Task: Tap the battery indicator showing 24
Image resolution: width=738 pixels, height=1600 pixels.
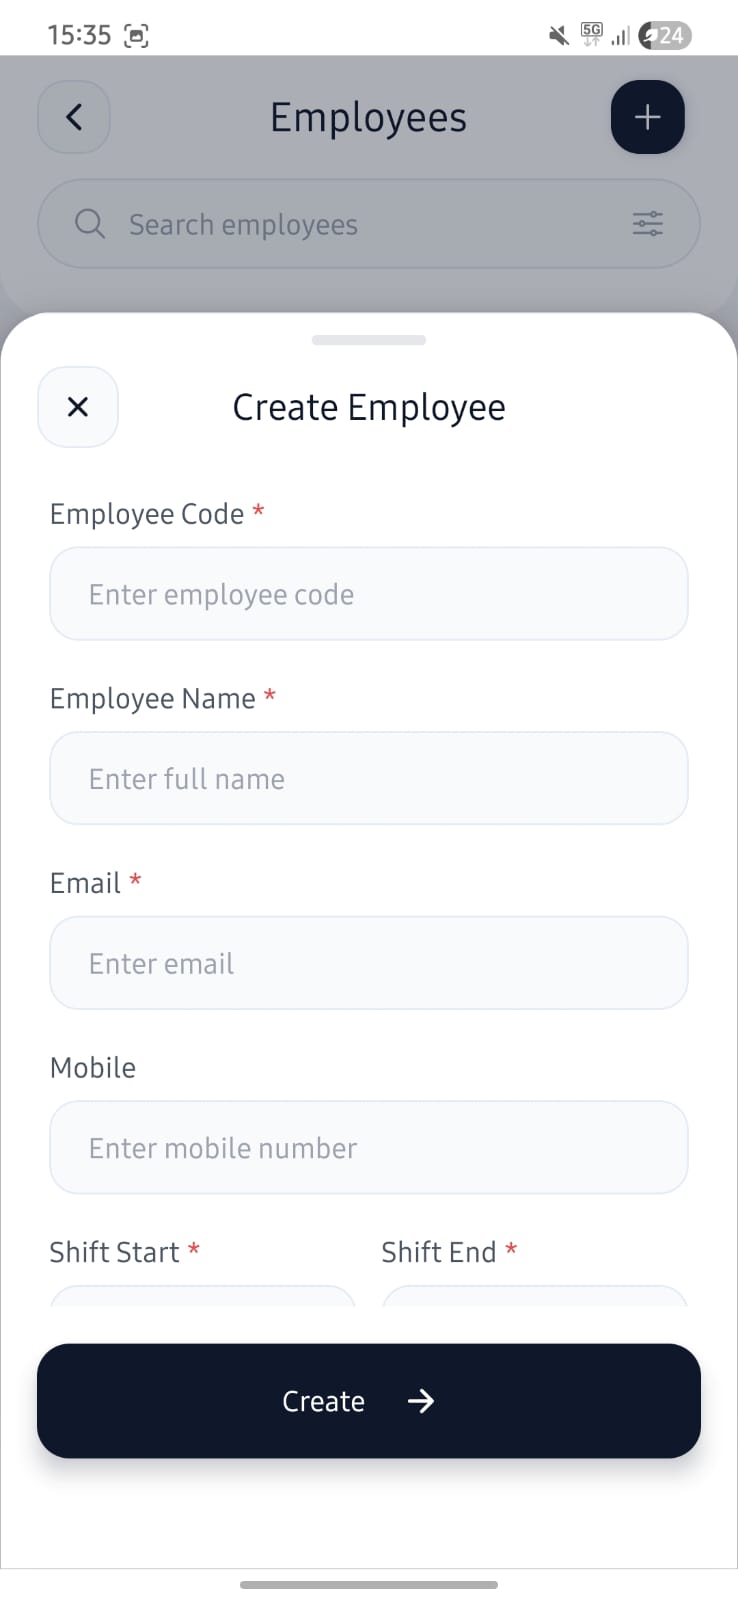Action: (666, 36)
